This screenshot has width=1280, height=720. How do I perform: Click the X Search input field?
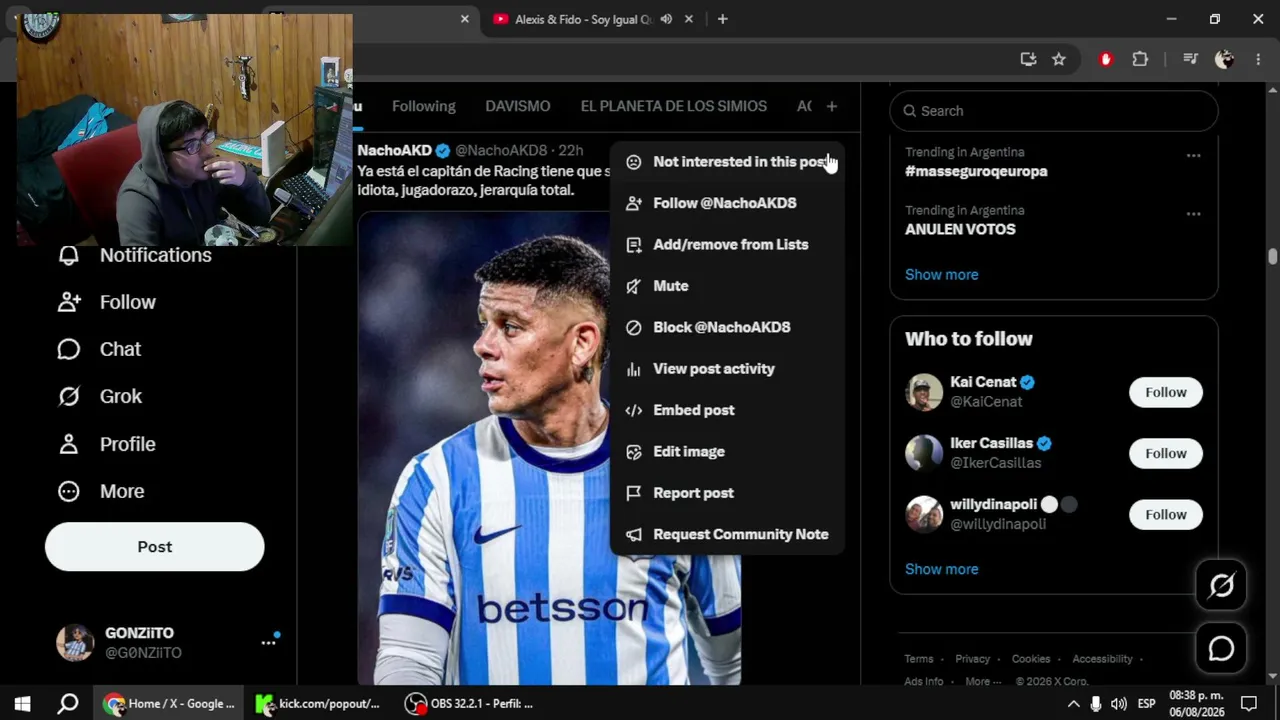click(1054, 111)
